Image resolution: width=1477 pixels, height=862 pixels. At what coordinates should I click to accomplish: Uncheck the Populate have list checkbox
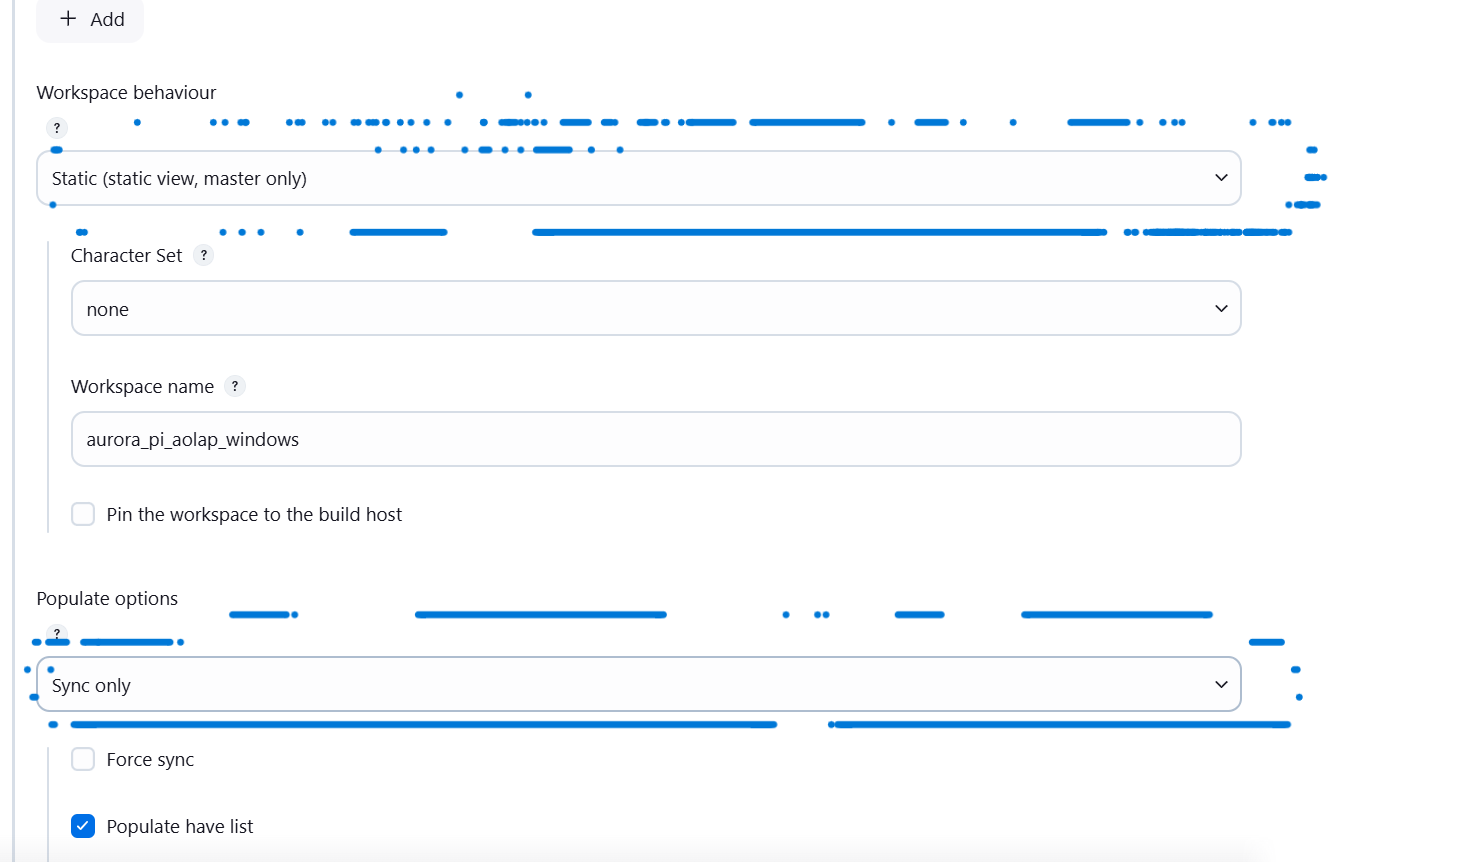pos(83,826)
